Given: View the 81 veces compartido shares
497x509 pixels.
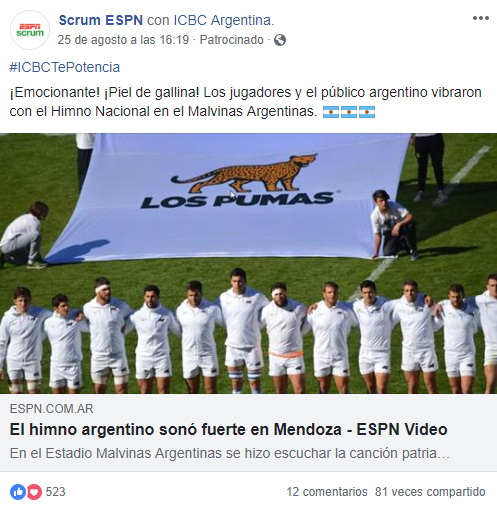Looking at the screenshot, I should tap(430, 492).
